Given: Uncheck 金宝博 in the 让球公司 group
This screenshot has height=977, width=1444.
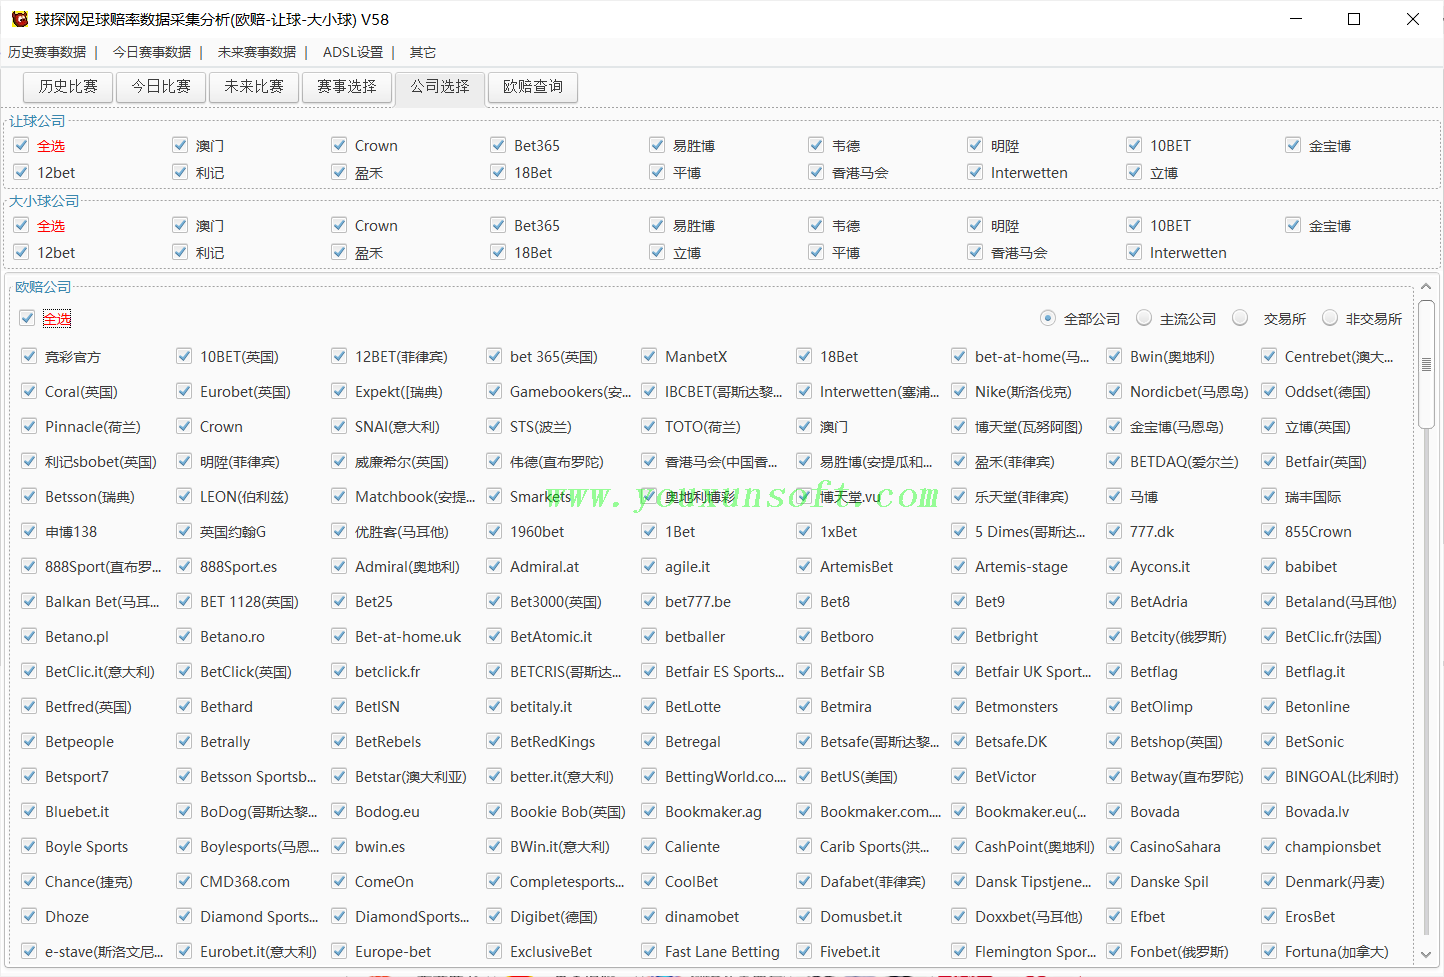Looking at the screenshot, I should (x=1293, y=145).
